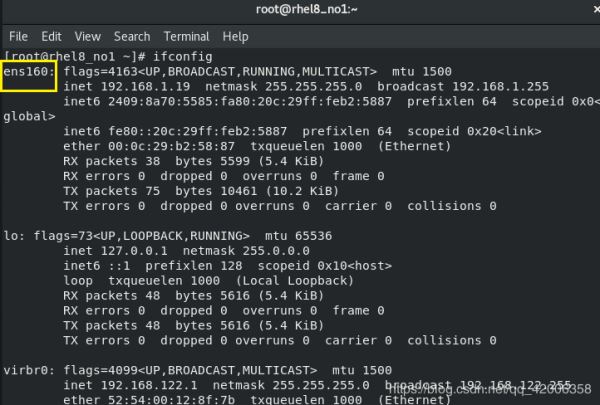
Task: Click the MAC address 00:0c:29:b2:58:87
Action: 171,146
